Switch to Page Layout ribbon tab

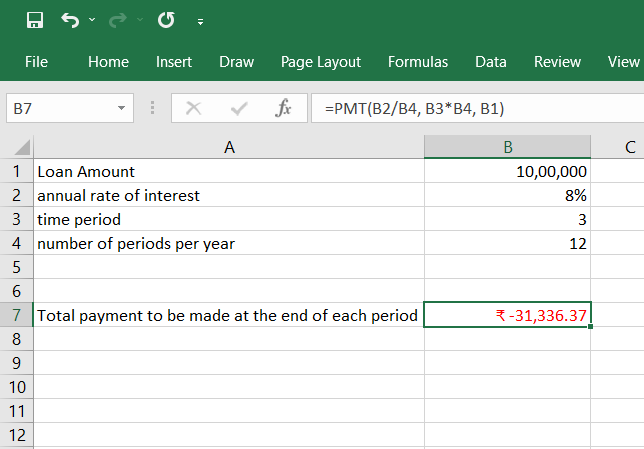321,62
